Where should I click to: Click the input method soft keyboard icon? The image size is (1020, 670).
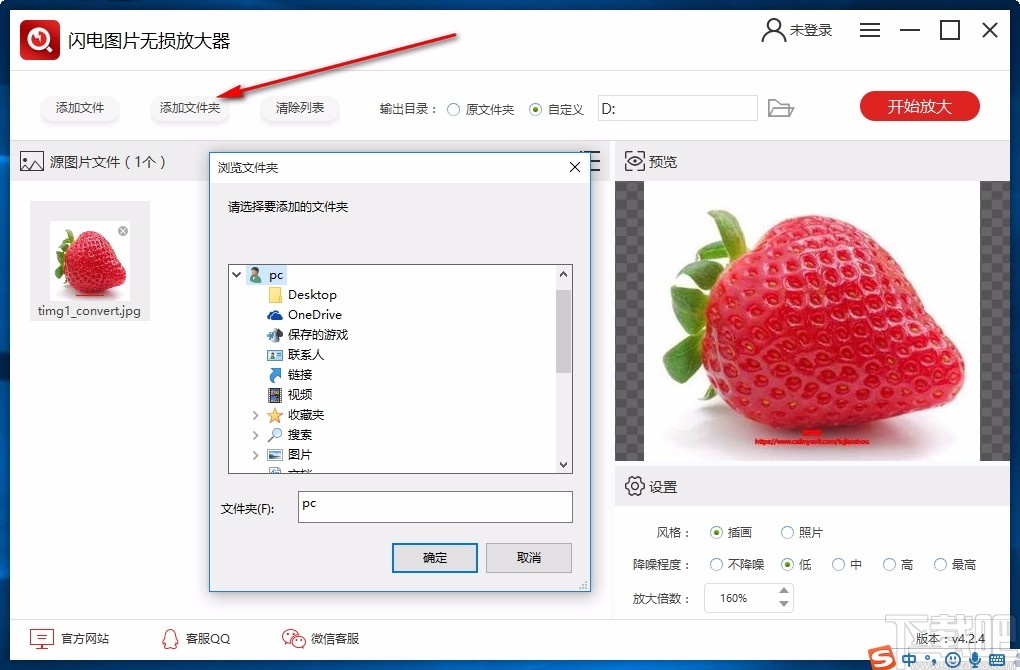[x=997, y=660]
